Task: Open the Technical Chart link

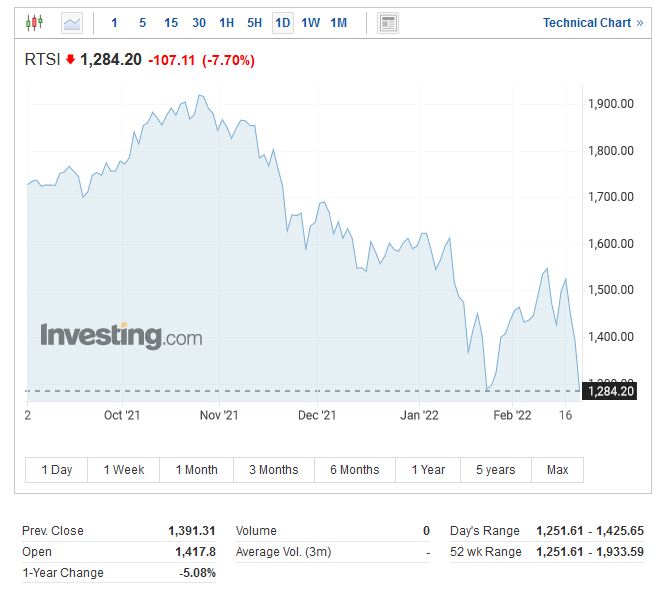Action: pyautogui.click(x=593, y=22)
